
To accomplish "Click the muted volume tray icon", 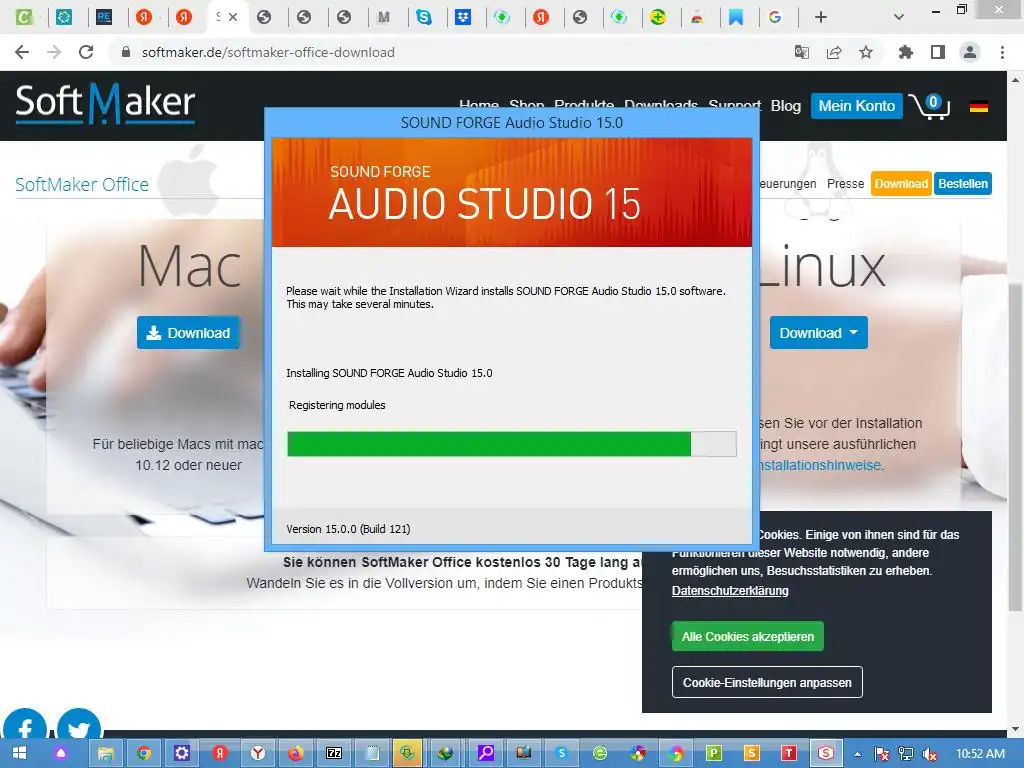I will (x=929, y=754).
